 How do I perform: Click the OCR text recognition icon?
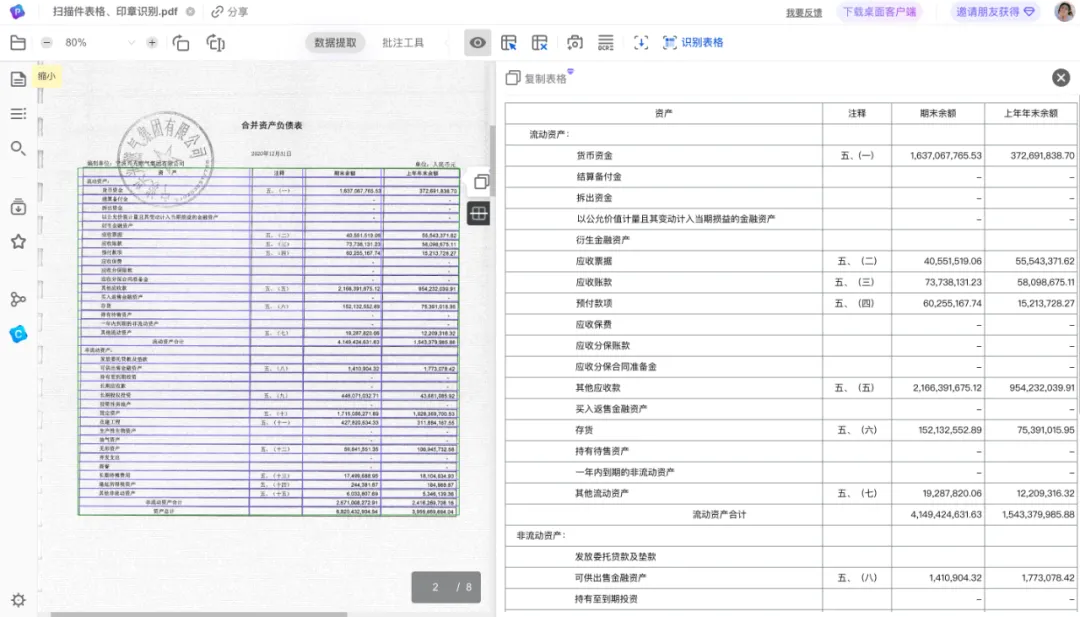pos(605,43)
